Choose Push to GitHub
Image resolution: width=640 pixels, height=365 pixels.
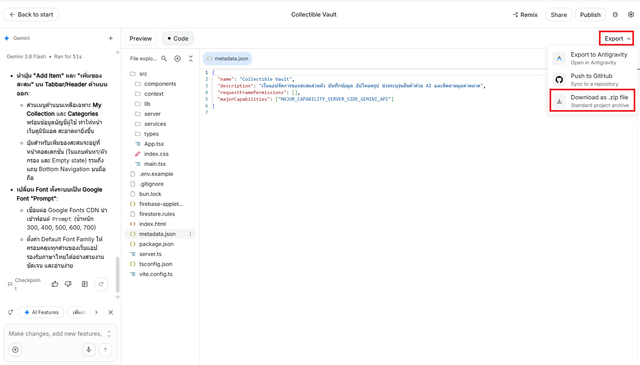point(592,80)
